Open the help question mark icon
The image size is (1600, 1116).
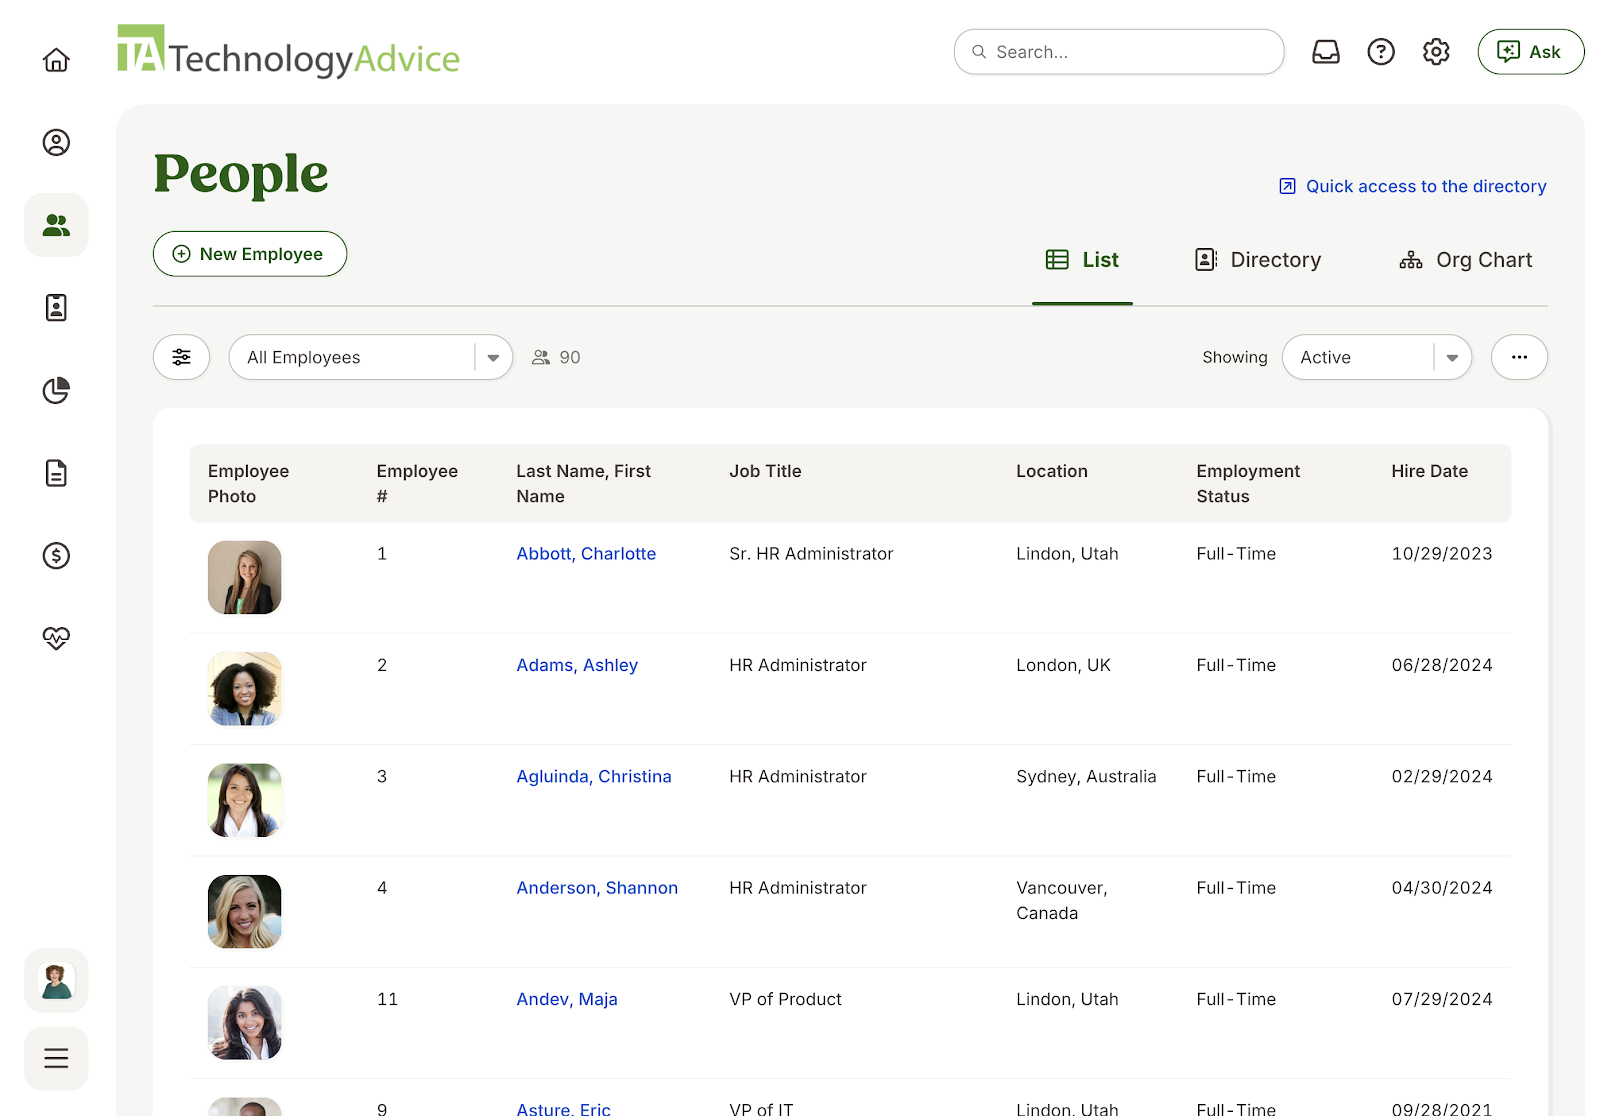pyautogui.click(x=1380, y=51)
